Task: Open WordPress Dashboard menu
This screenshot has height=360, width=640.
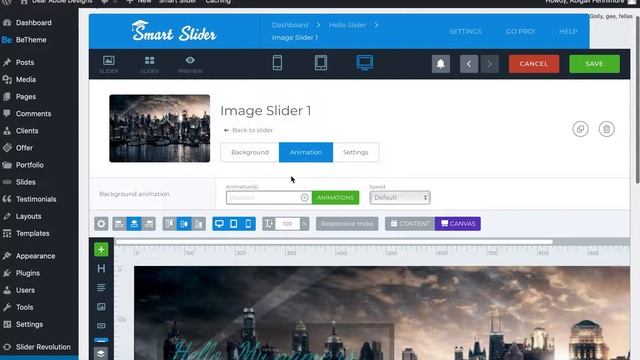Action: [33, 22]
